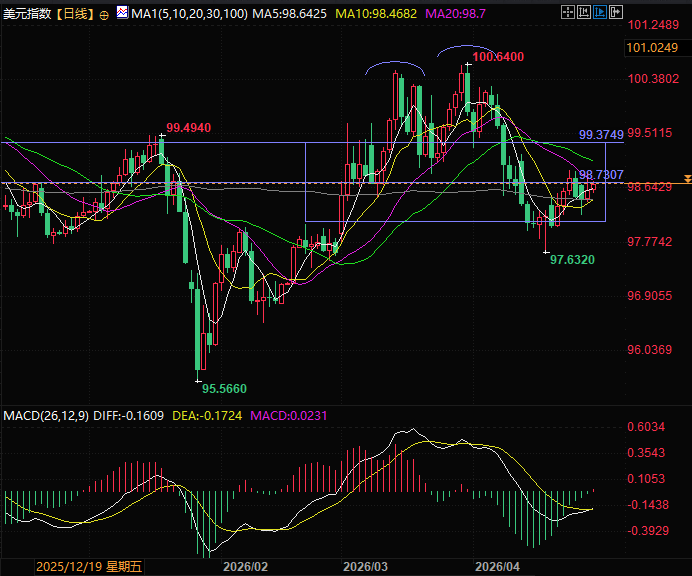Click the 100.3802 price axis label
Viewport: 692px width, 576px height.
[653, 79]
